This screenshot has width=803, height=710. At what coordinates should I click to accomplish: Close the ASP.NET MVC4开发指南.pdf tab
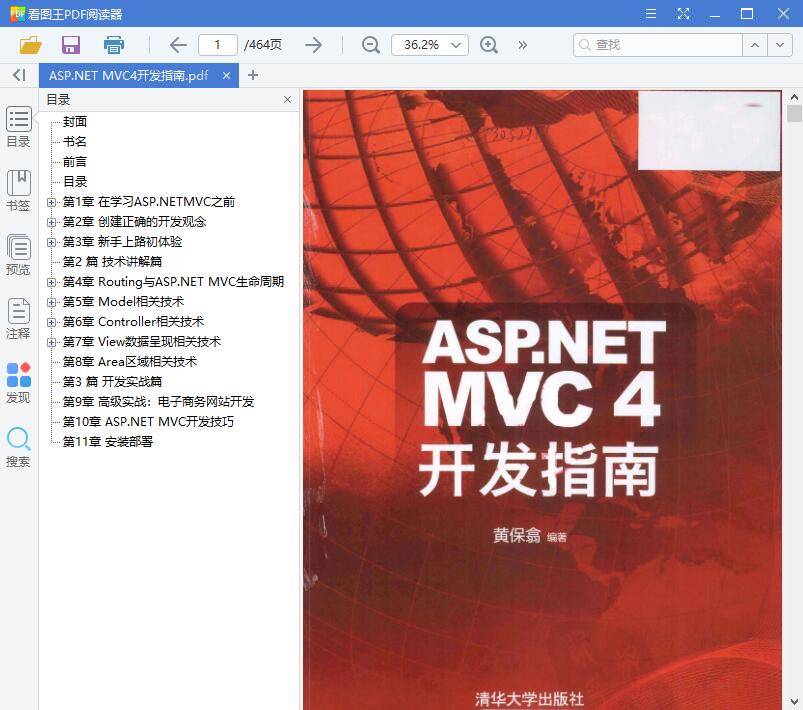[x=226, y=76]
